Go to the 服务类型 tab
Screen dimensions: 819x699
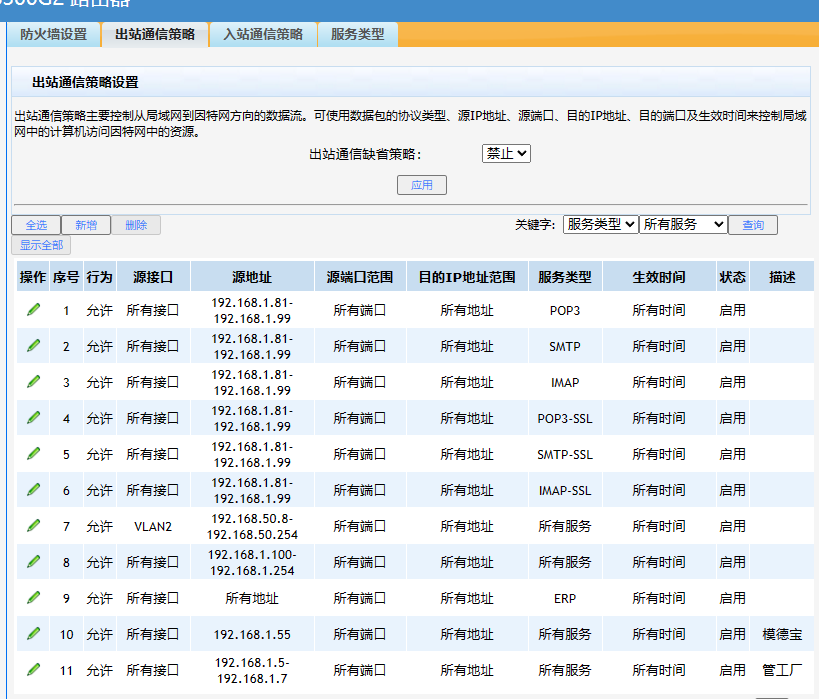pos(357,34)
